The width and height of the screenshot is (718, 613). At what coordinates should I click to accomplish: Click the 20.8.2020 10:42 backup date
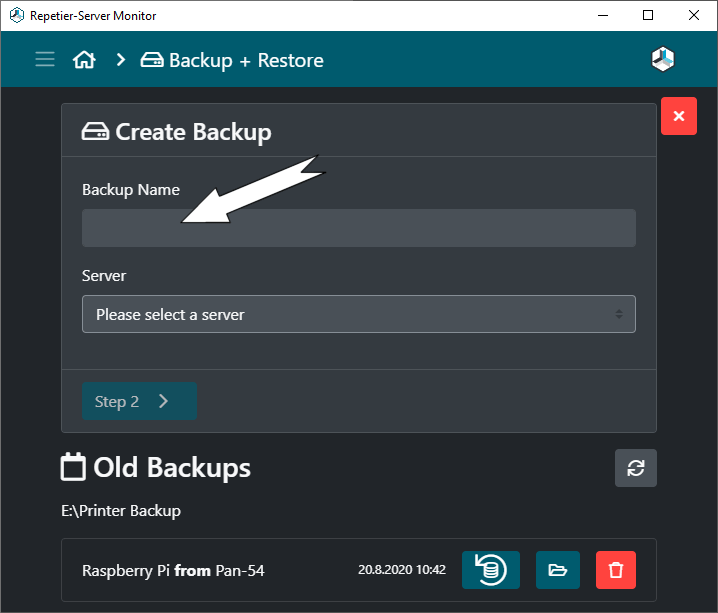point(402,570)
